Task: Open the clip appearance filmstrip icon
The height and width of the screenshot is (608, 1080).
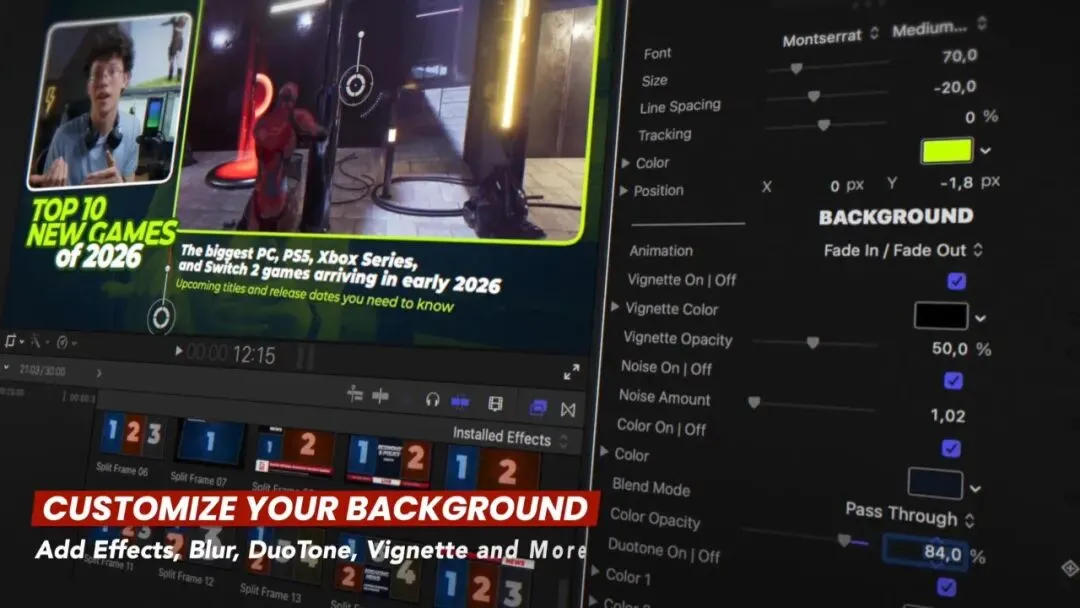Action: pyautogui.click(x=495, y=403)
